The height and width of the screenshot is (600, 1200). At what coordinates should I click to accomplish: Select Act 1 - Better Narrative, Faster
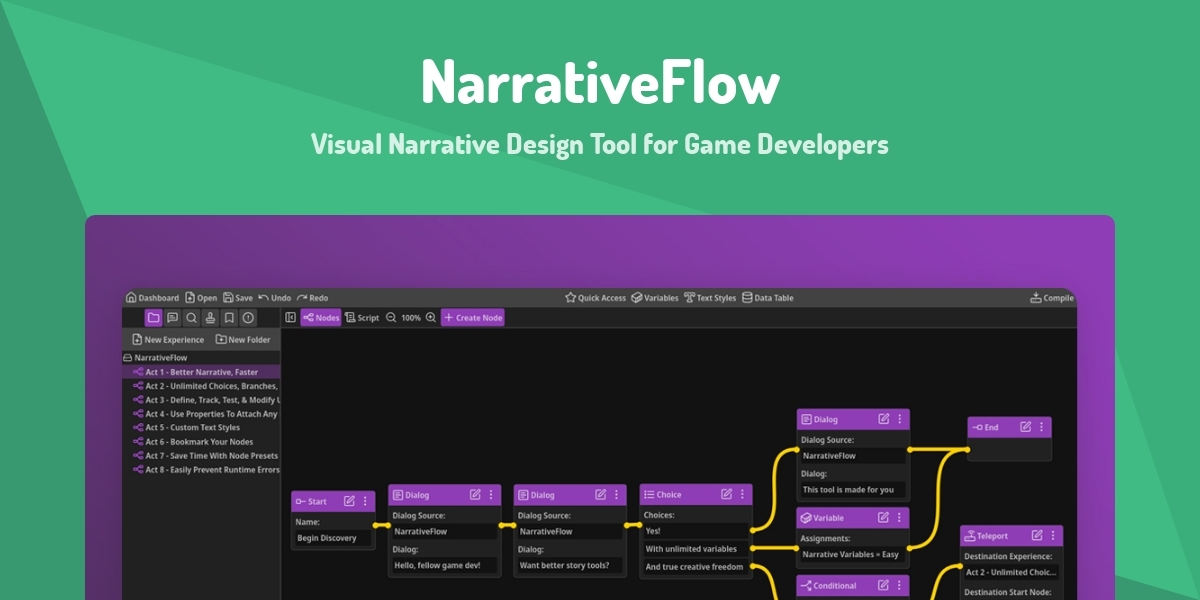pos(201,372)
